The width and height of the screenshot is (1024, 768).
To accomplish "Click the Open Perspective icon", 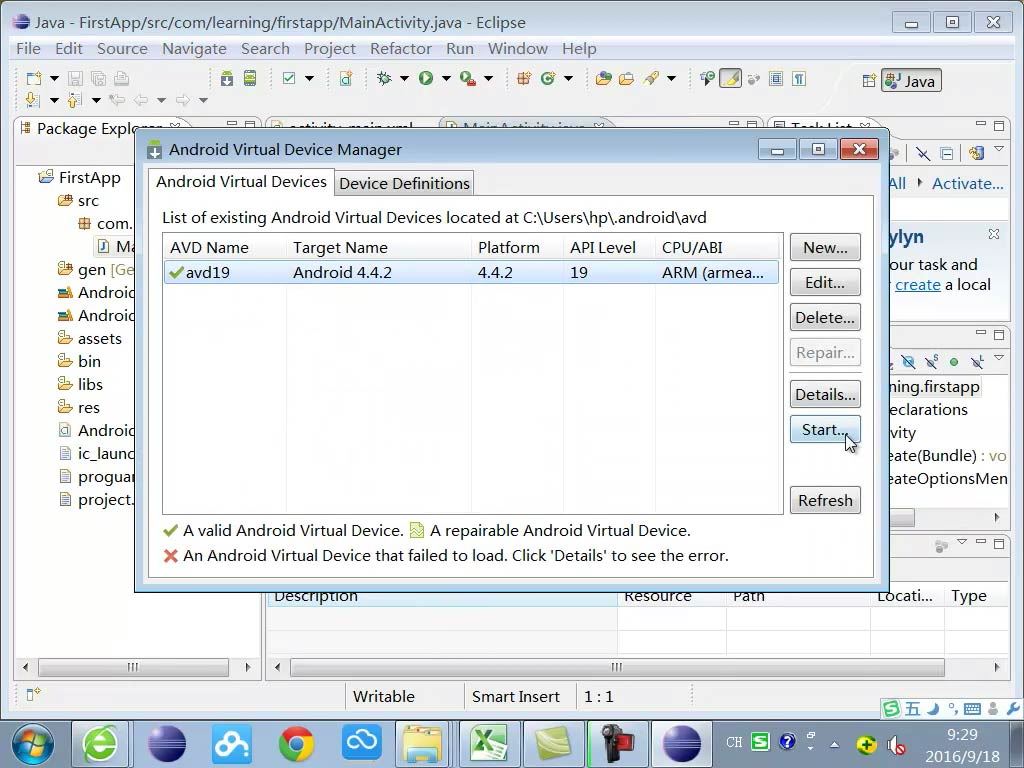I will tap(869, 81).
